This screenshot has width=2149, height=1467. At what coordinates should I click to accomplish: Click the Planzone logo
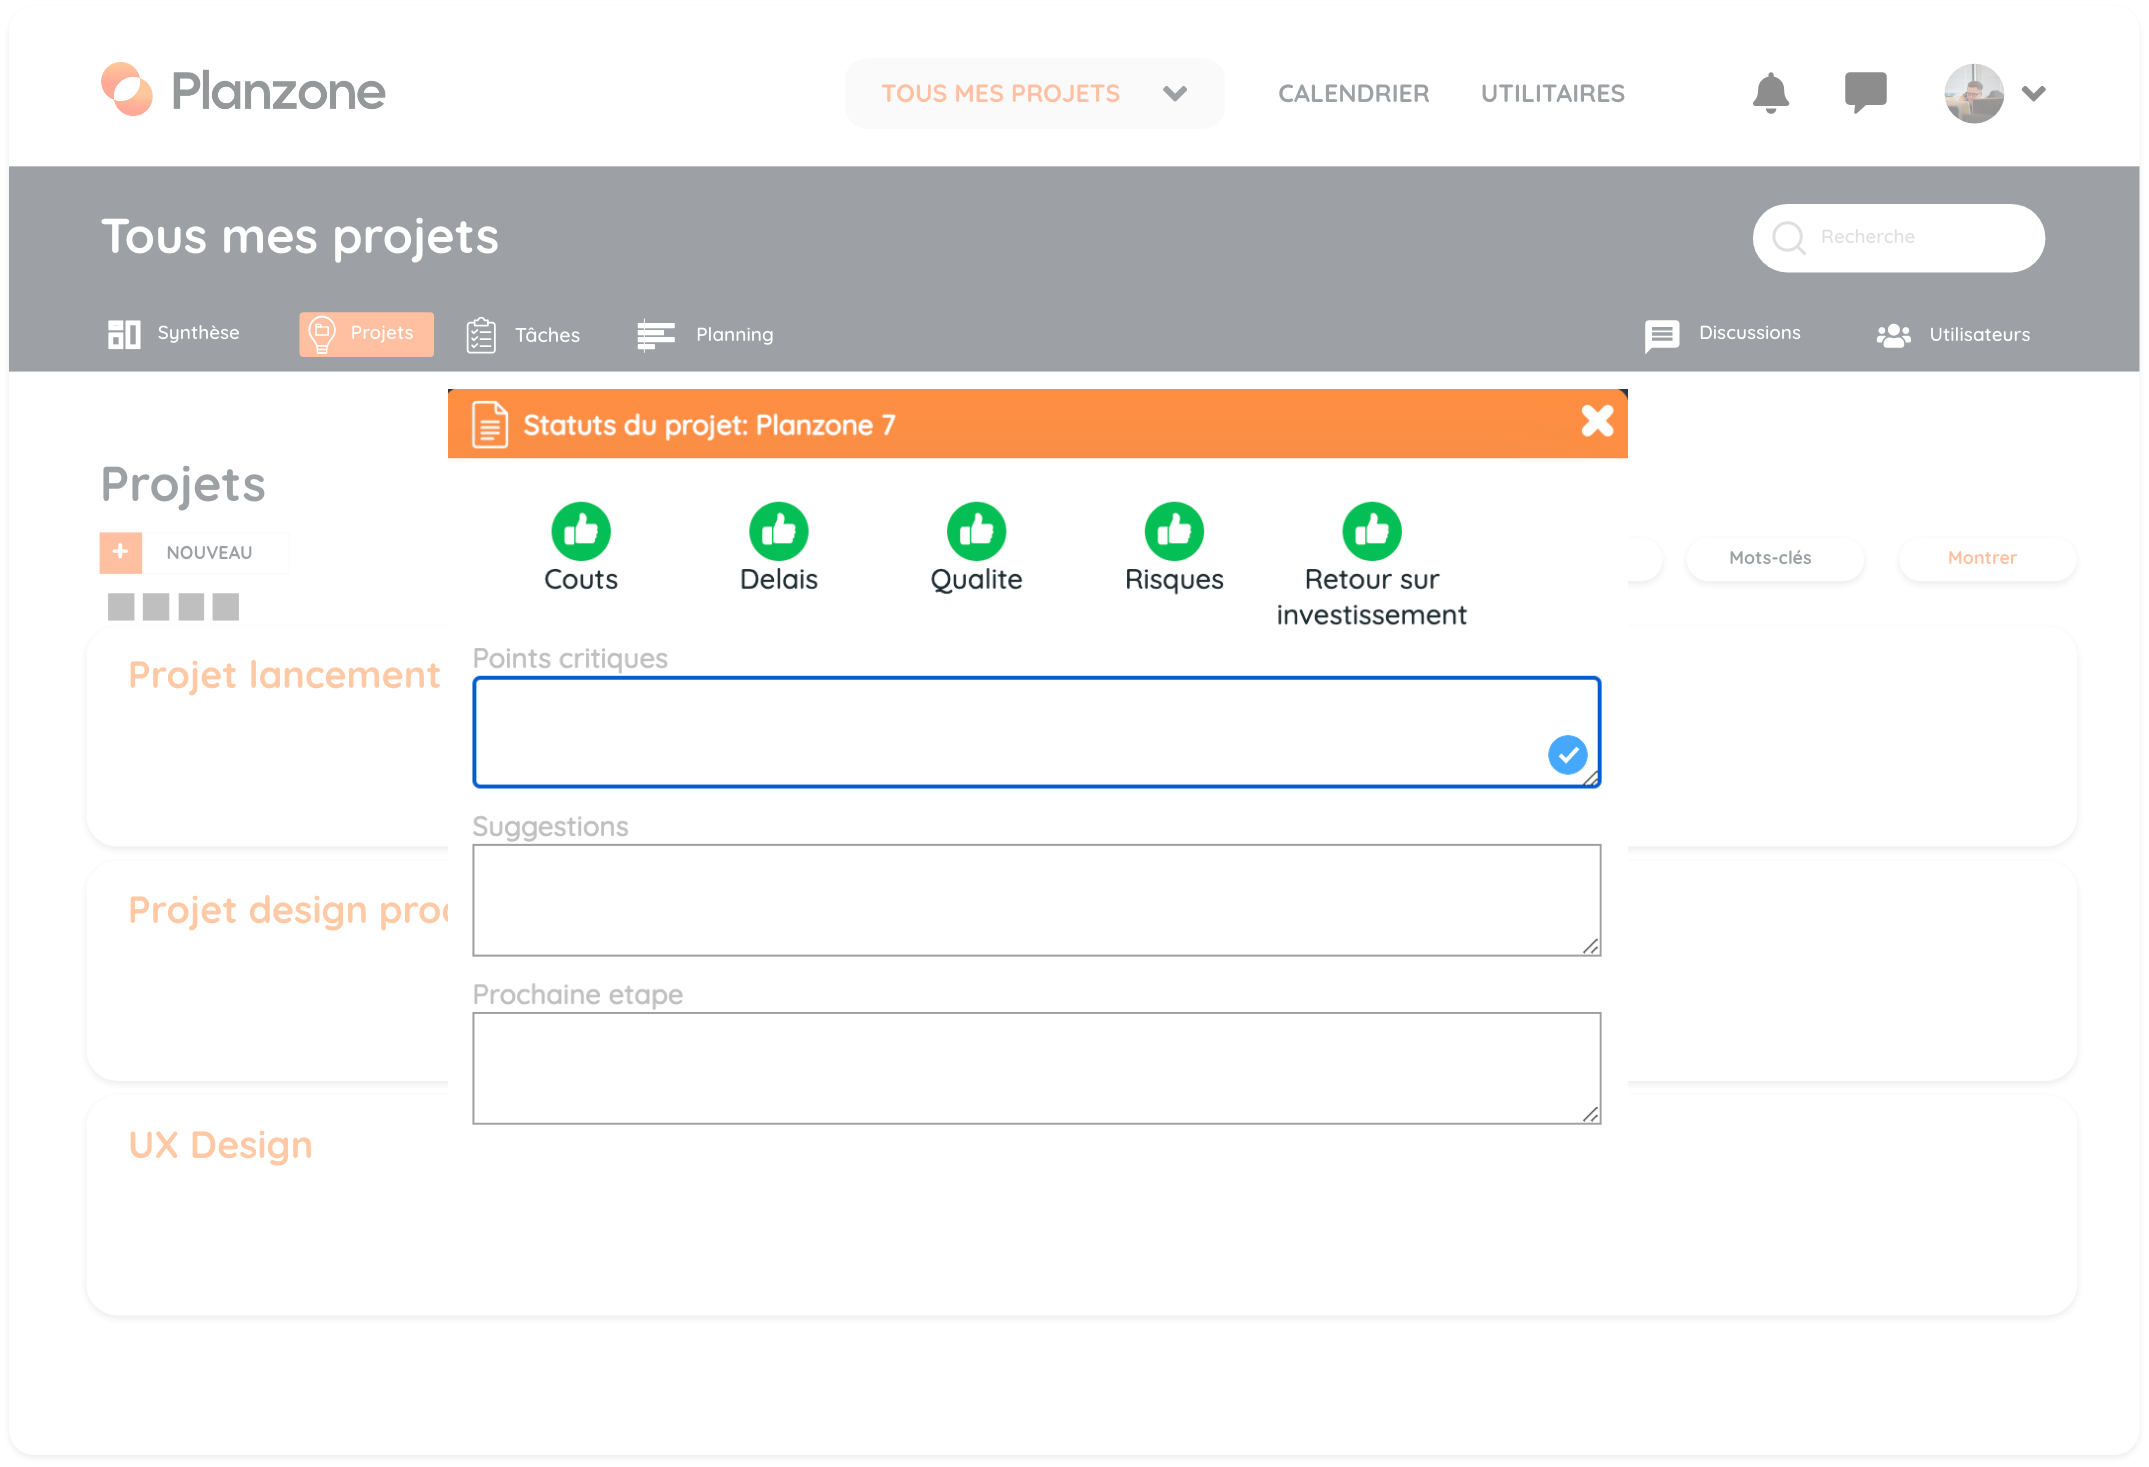tap(243, 91)
